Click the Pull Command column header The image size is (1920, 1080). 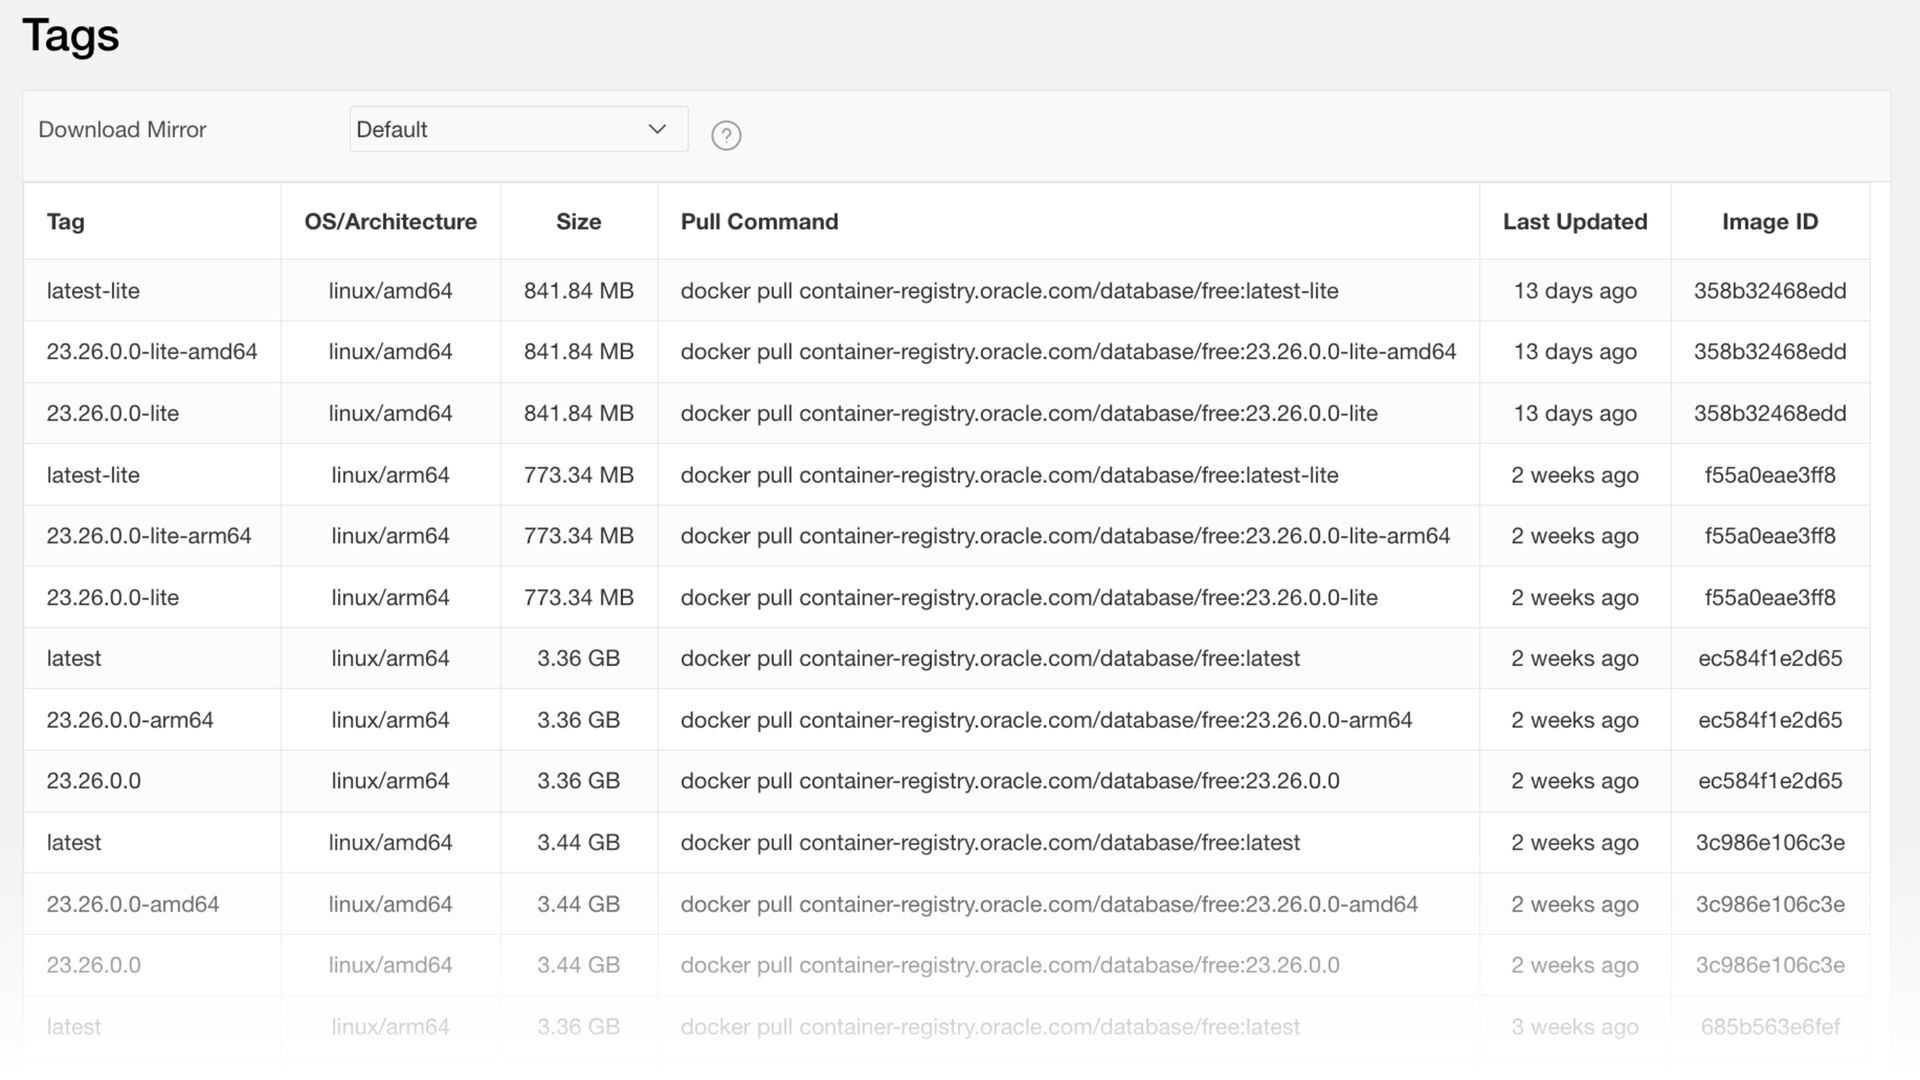pyautogui.click(x=759, y=222)
